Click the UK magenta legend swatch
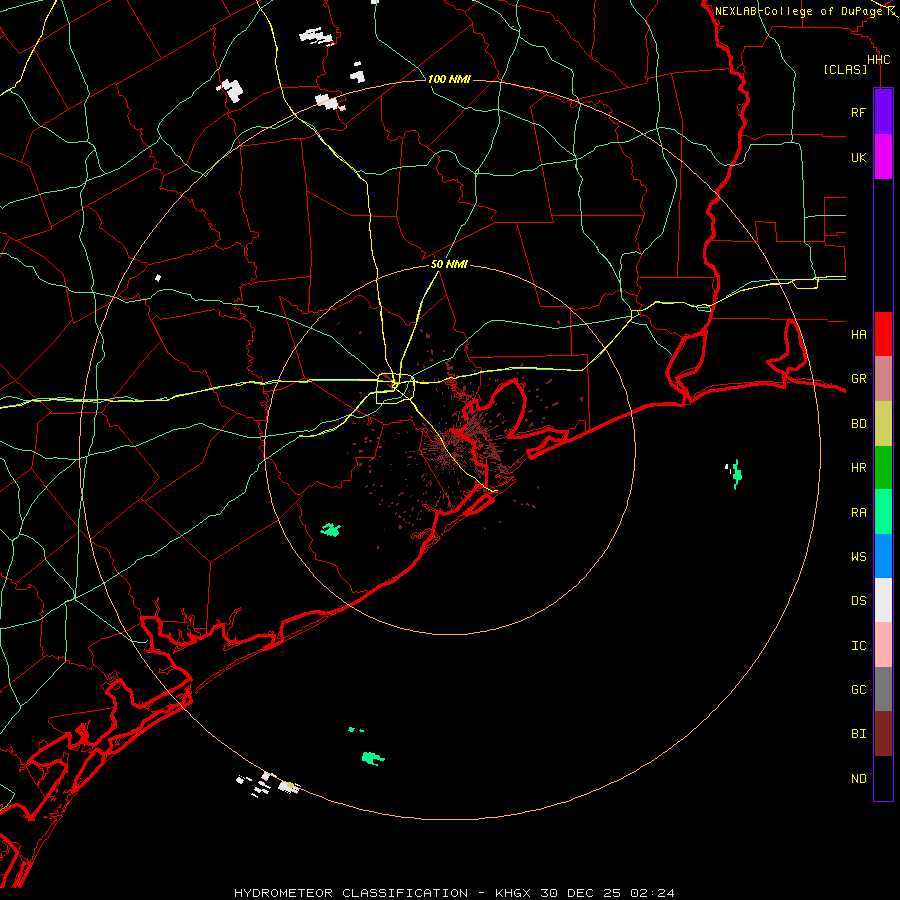 point(883,157)
